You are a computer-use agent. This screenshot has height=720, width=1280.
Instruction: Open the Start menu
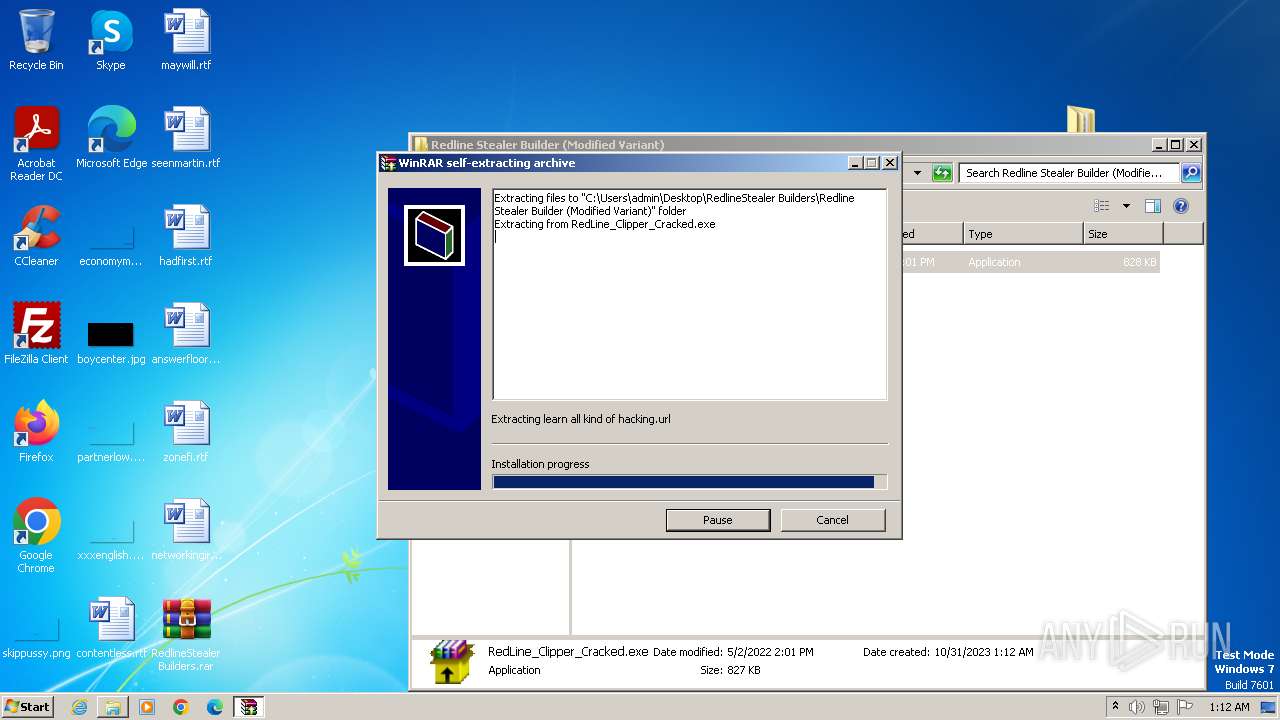[28, 707]
